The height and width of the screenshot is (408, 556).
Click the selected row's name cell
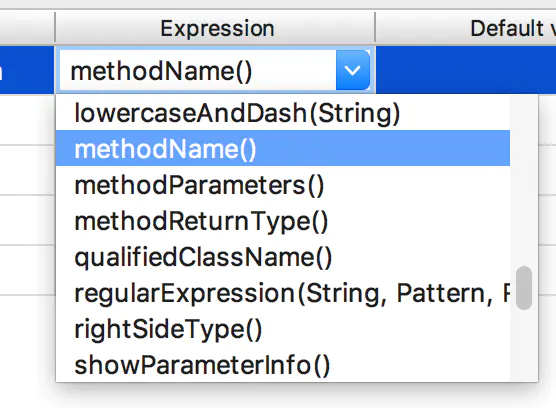click(27, 70)
